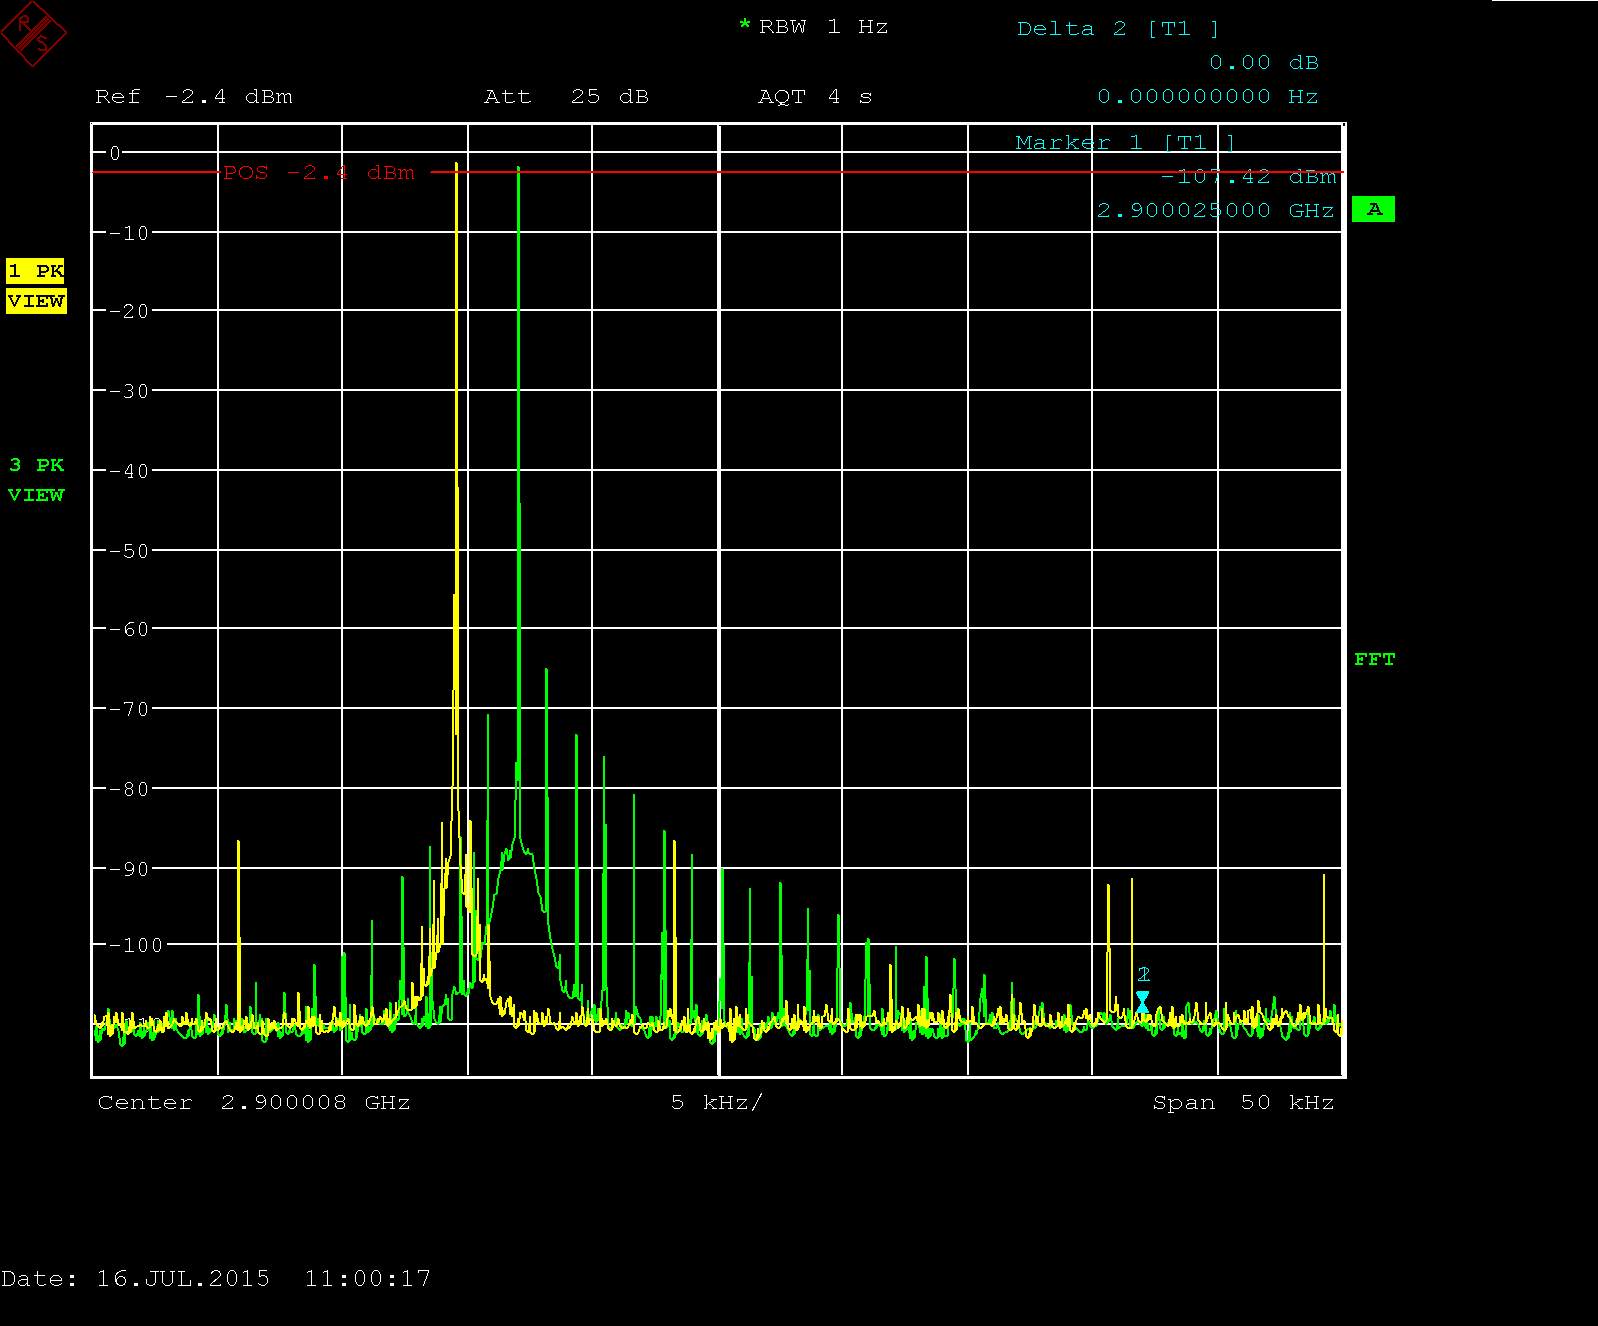Click the '1 PK' trace label
This screenshot has height=1326, width=1598.
[35, 271]
